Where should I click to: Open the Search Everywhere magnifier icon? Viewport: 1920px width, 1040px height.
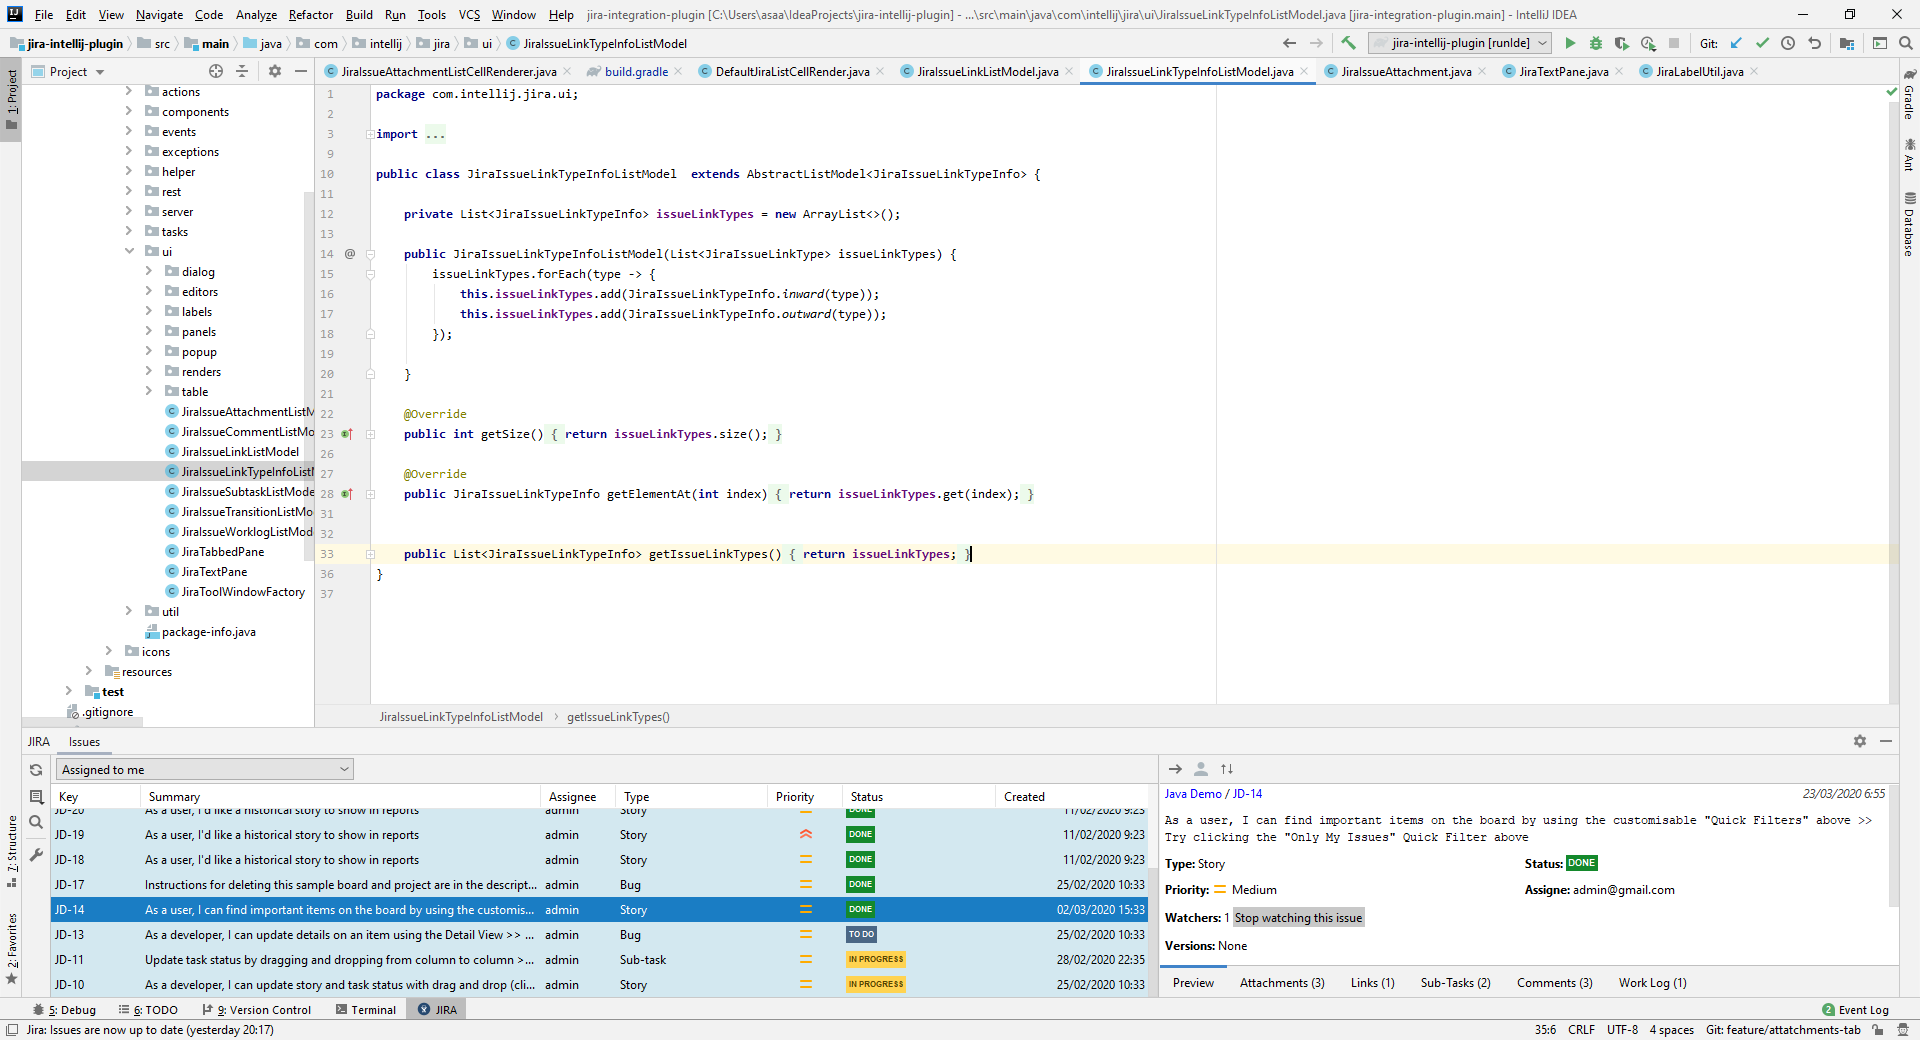(x=1905, y=43)
